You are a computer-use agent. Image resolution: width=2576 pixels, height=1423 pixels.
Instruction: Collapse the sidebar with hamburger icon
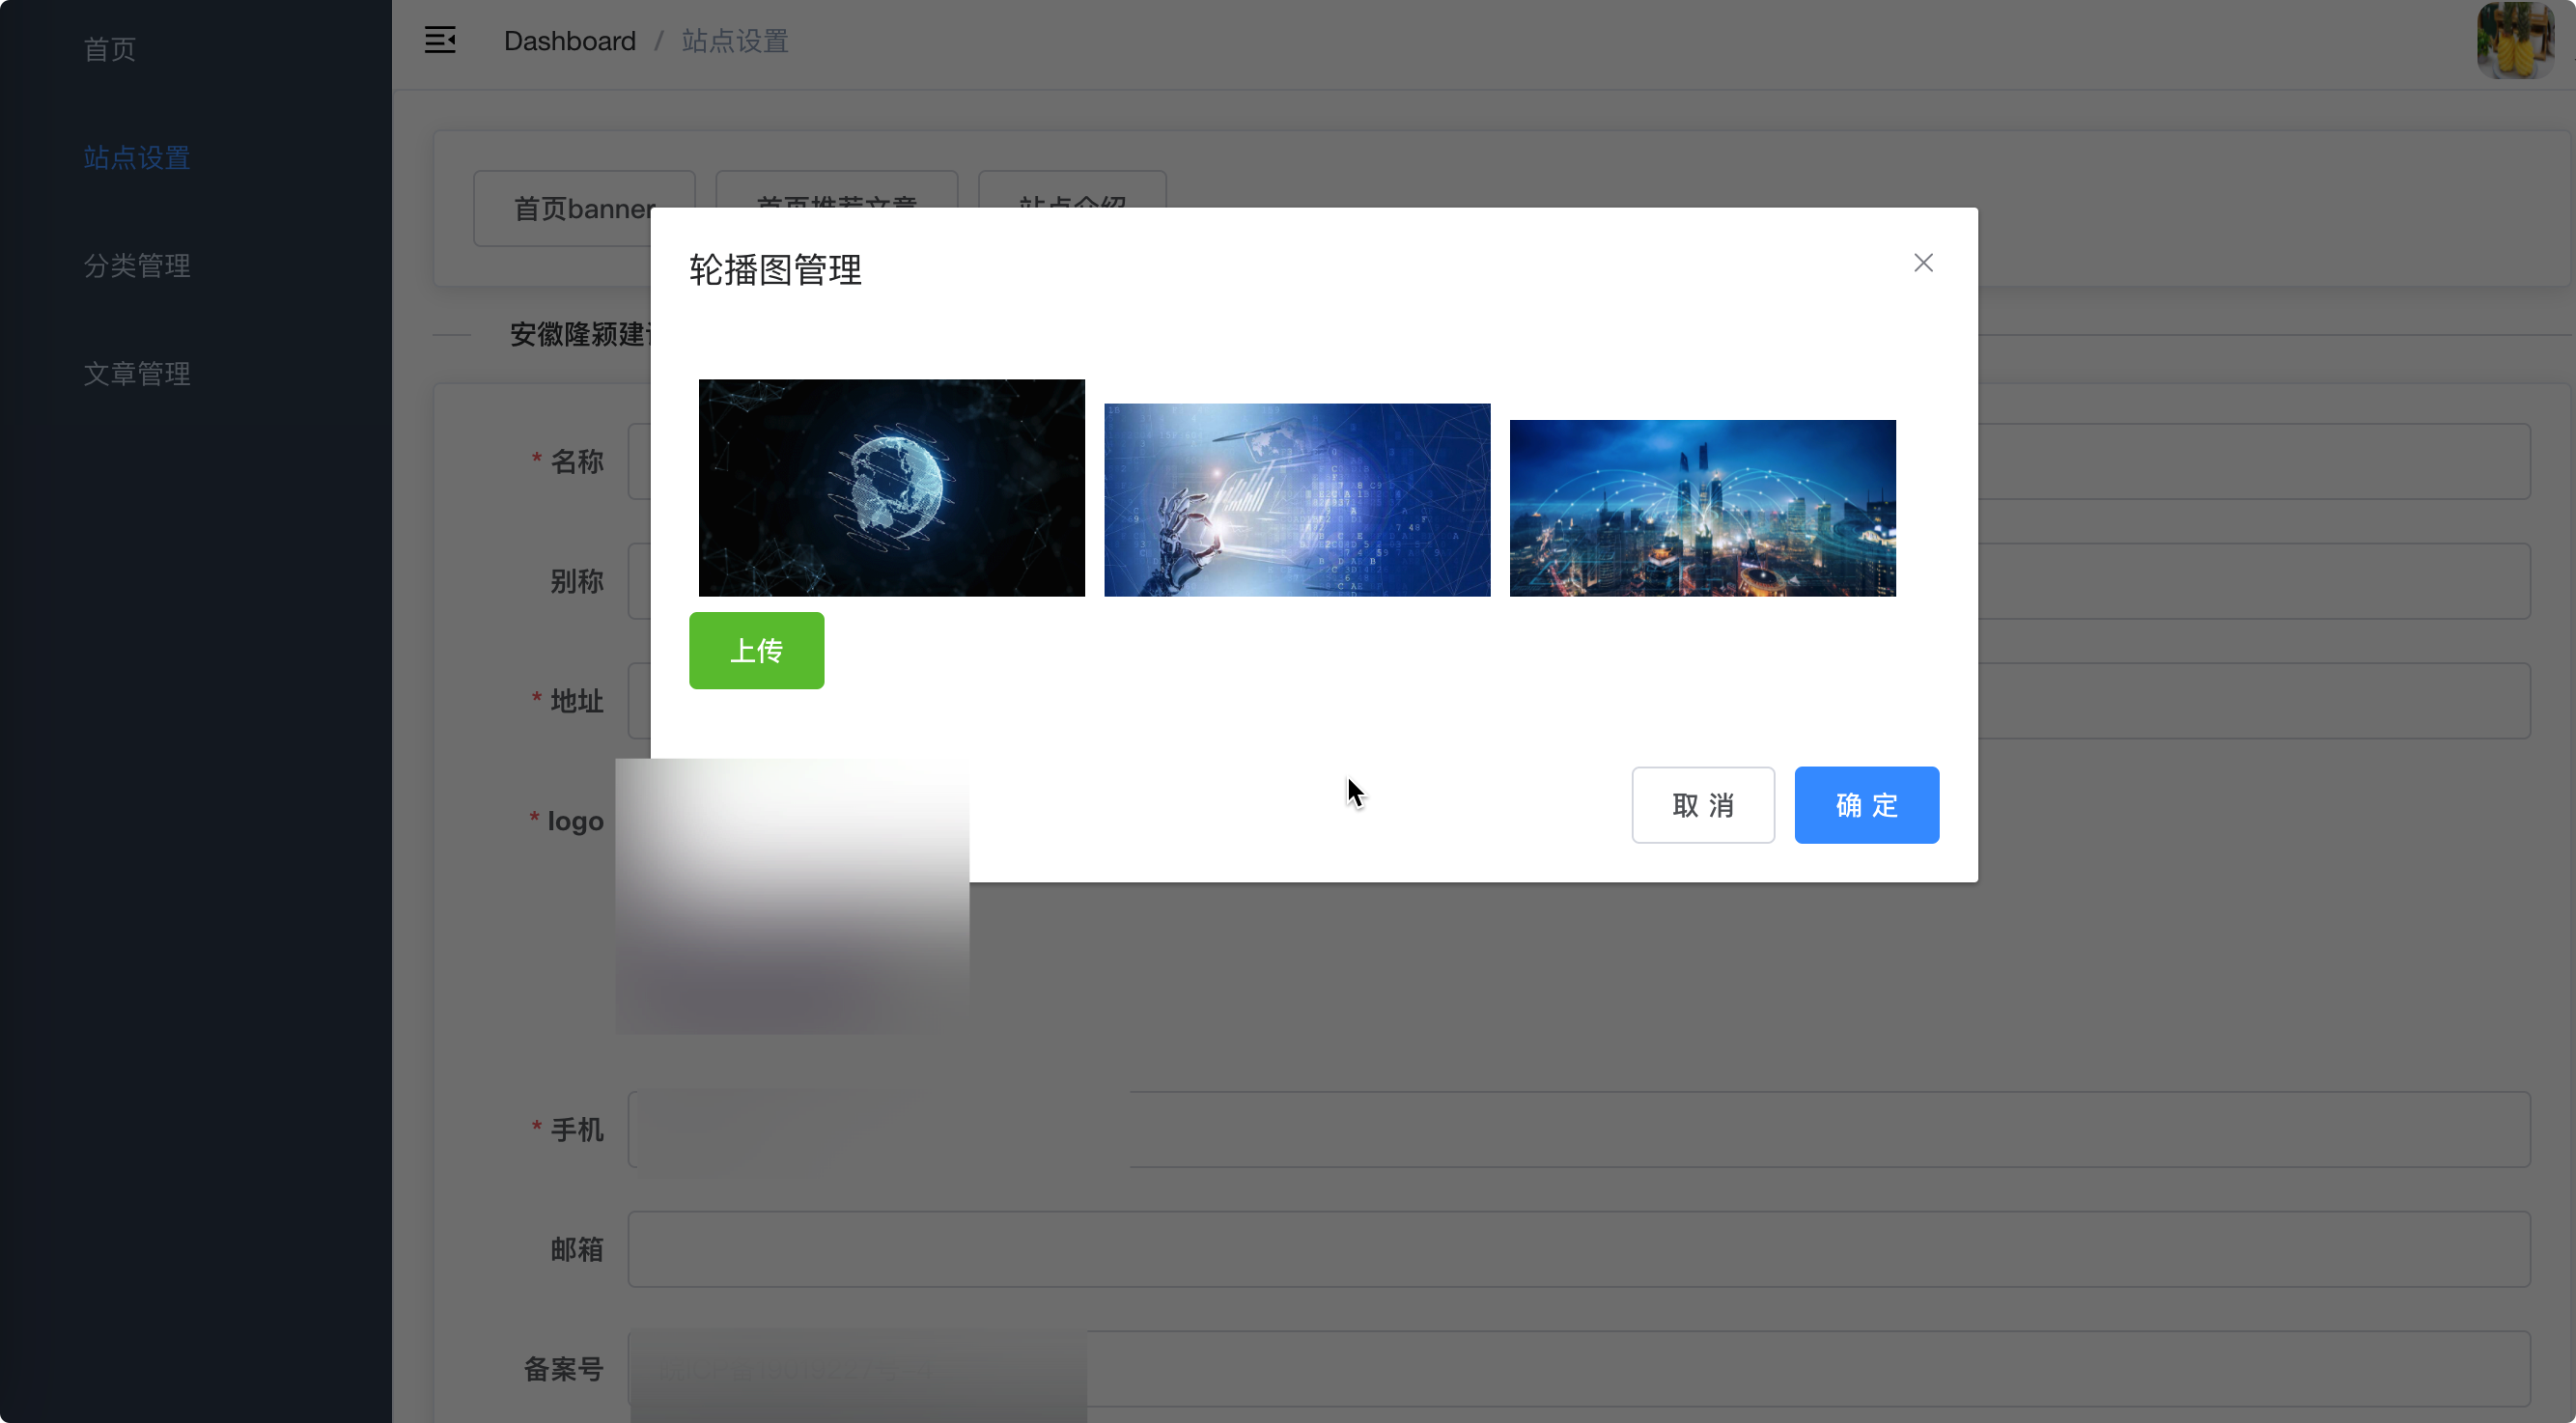[440, 40]
